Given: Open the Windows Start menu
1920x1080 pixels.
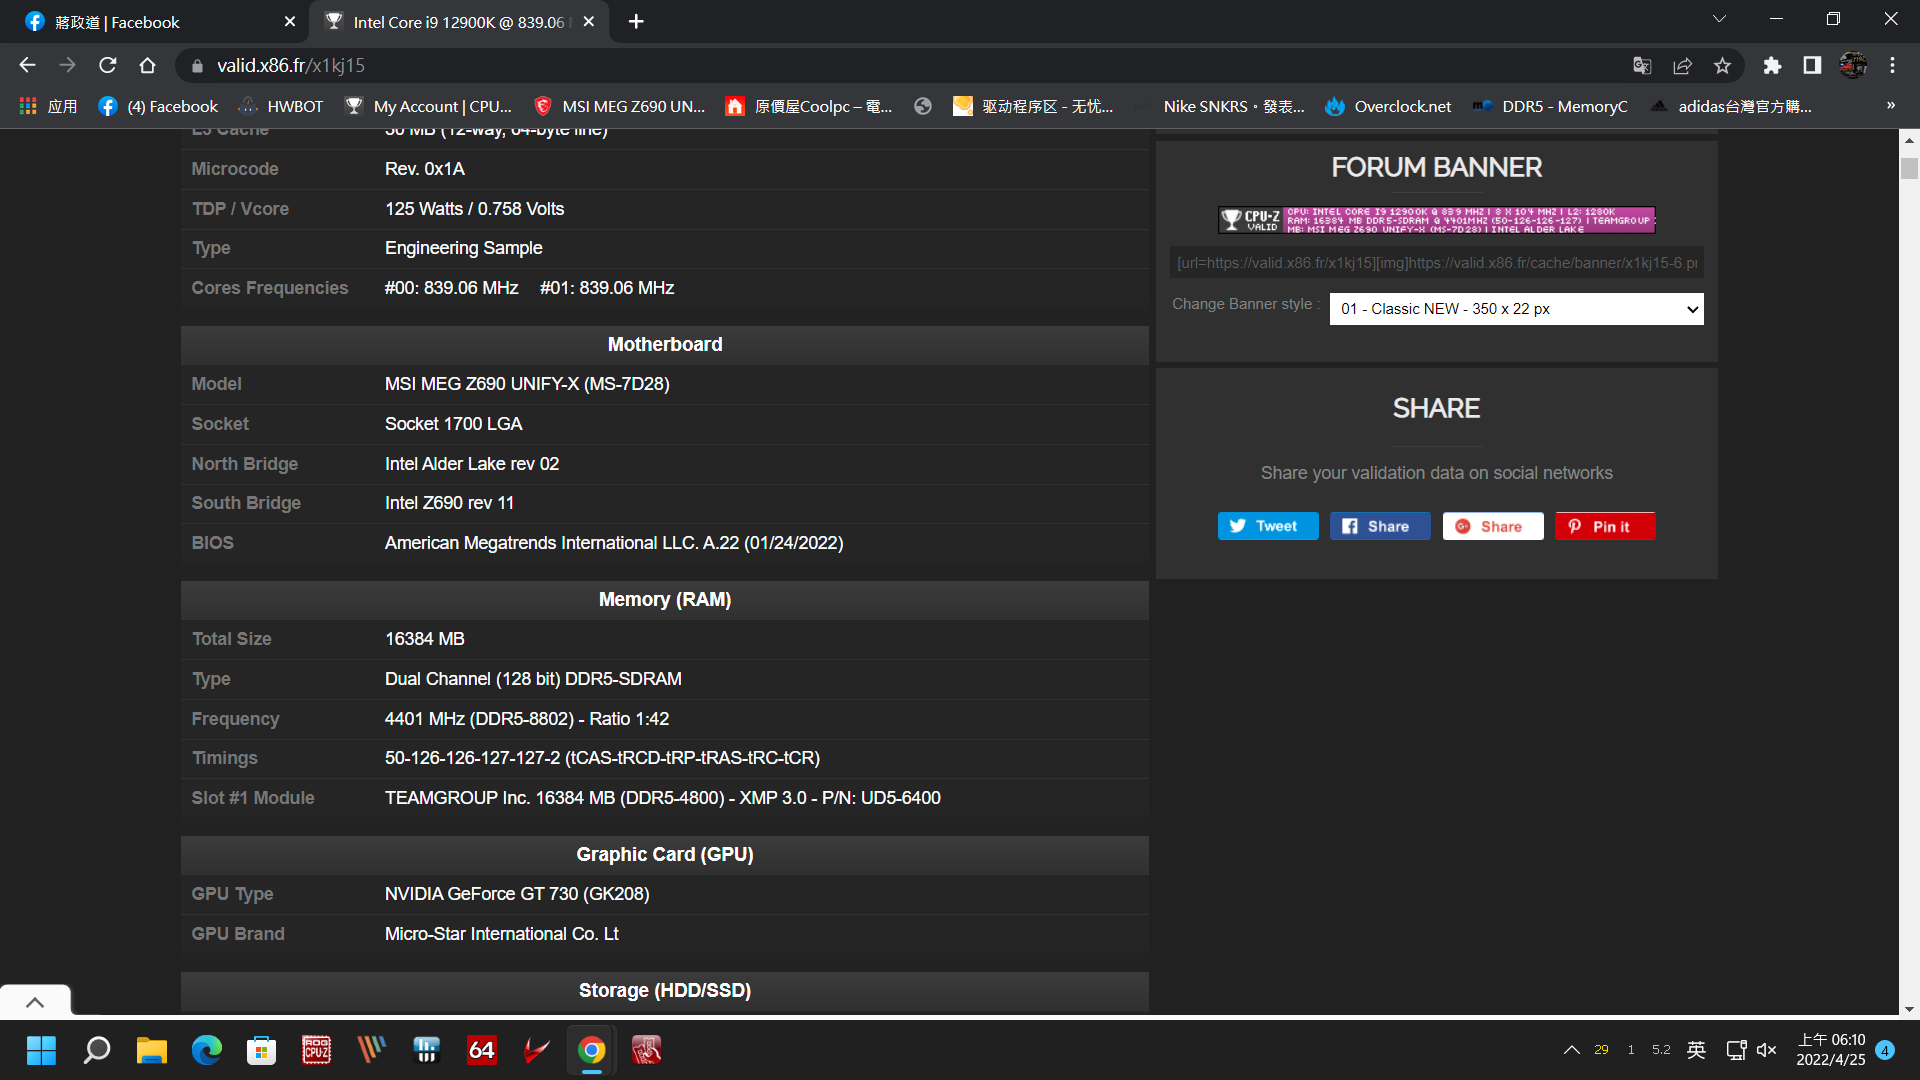Looking at the screenshot, I should point(41,1050).
